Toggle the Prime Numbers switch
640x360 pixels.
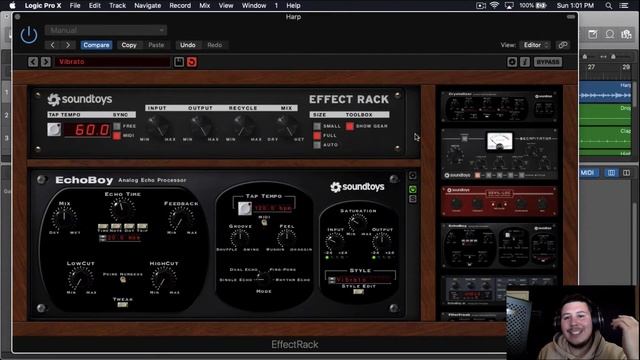tap(122, 279)
